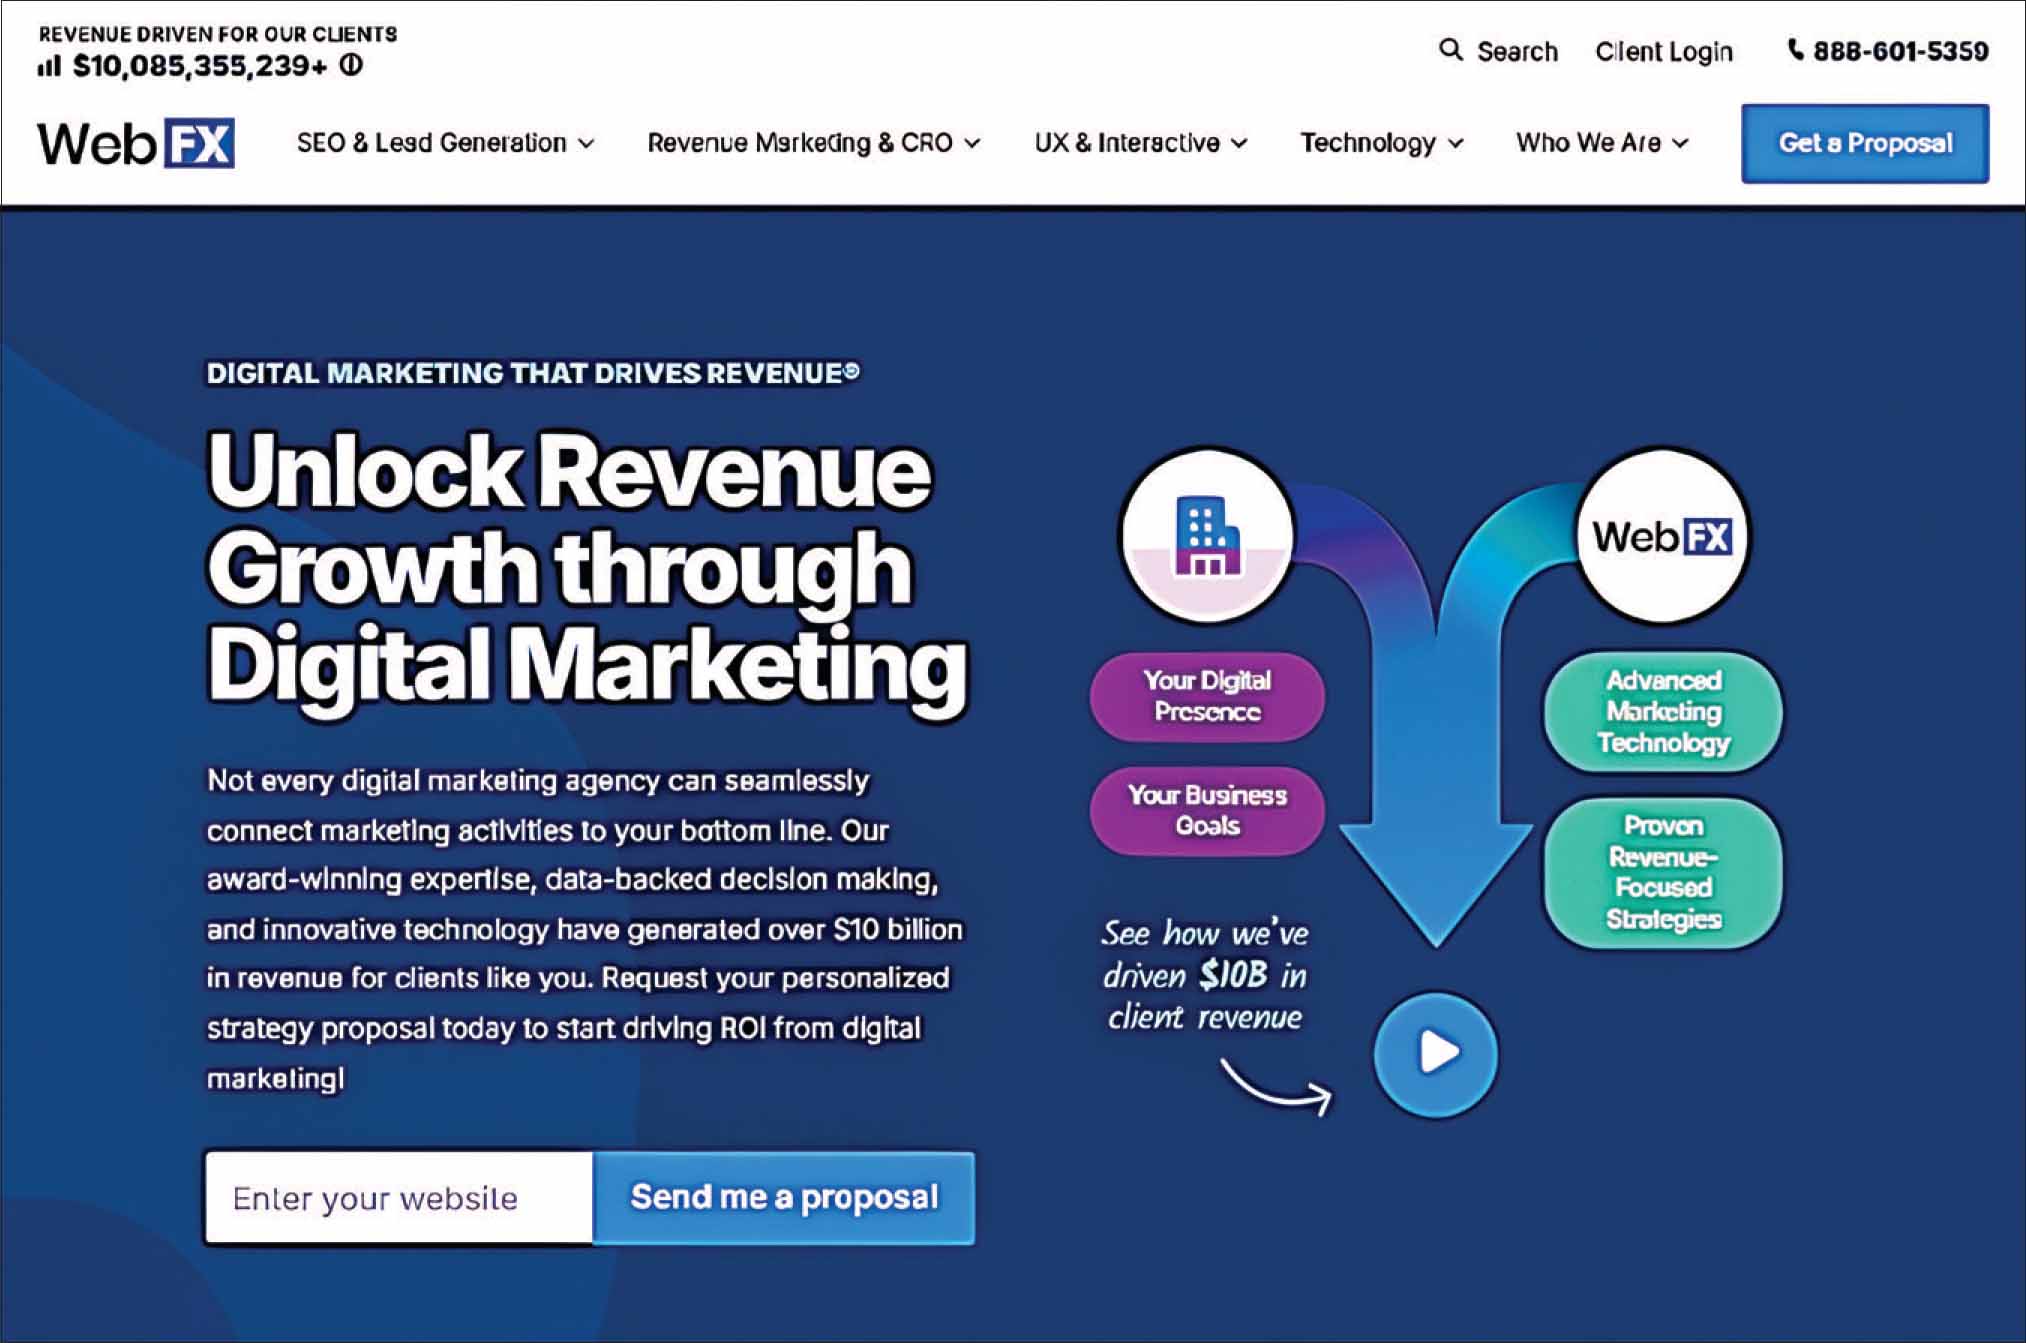Click the Get a Proposal button
Screen dimensions: 2026x1343
click(1864, 143)
